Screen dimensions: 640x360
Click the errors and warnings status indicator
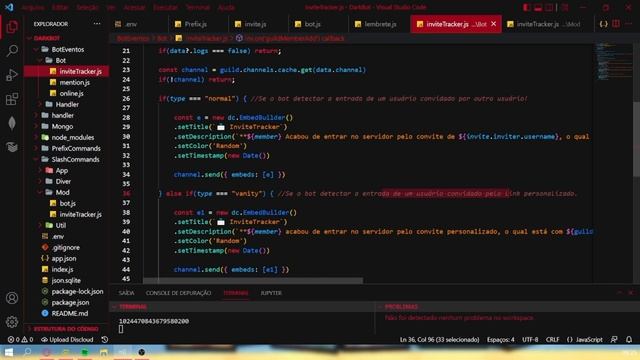click(20, 340)
